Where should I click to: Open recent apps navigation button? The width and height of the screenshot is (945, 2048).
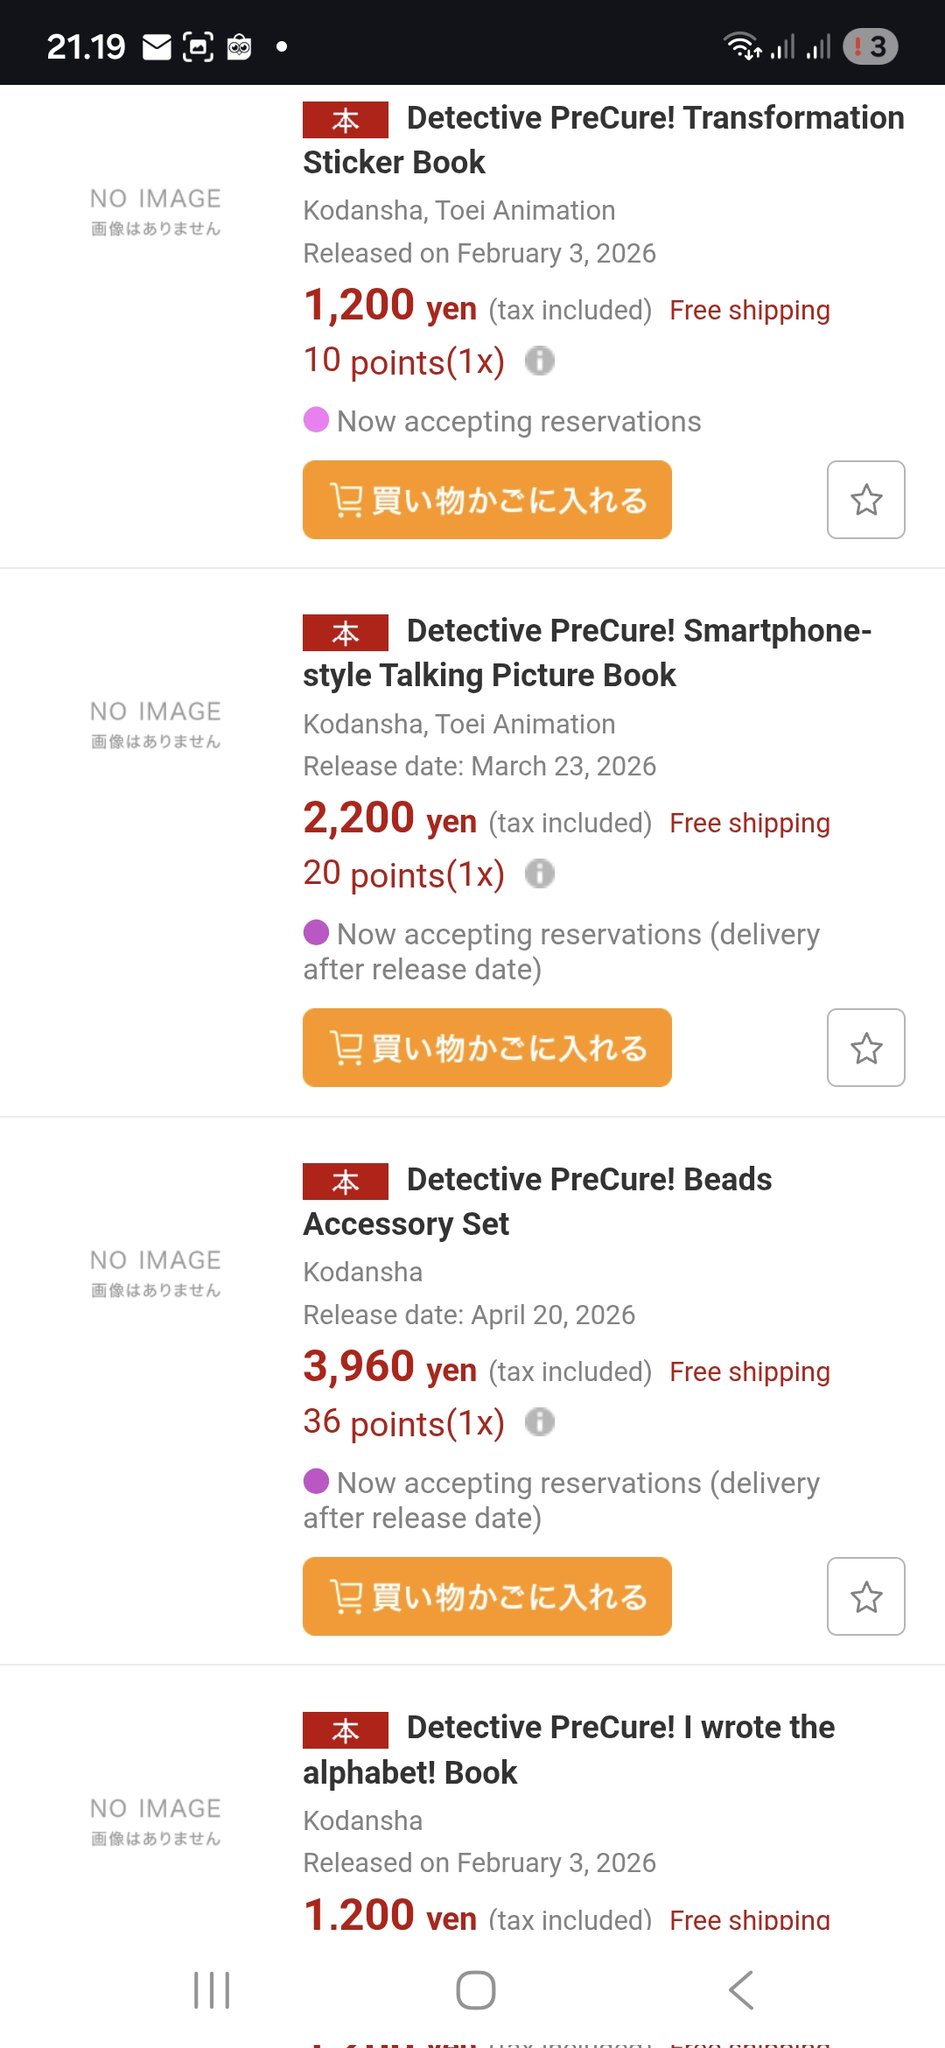point(211,1990)
